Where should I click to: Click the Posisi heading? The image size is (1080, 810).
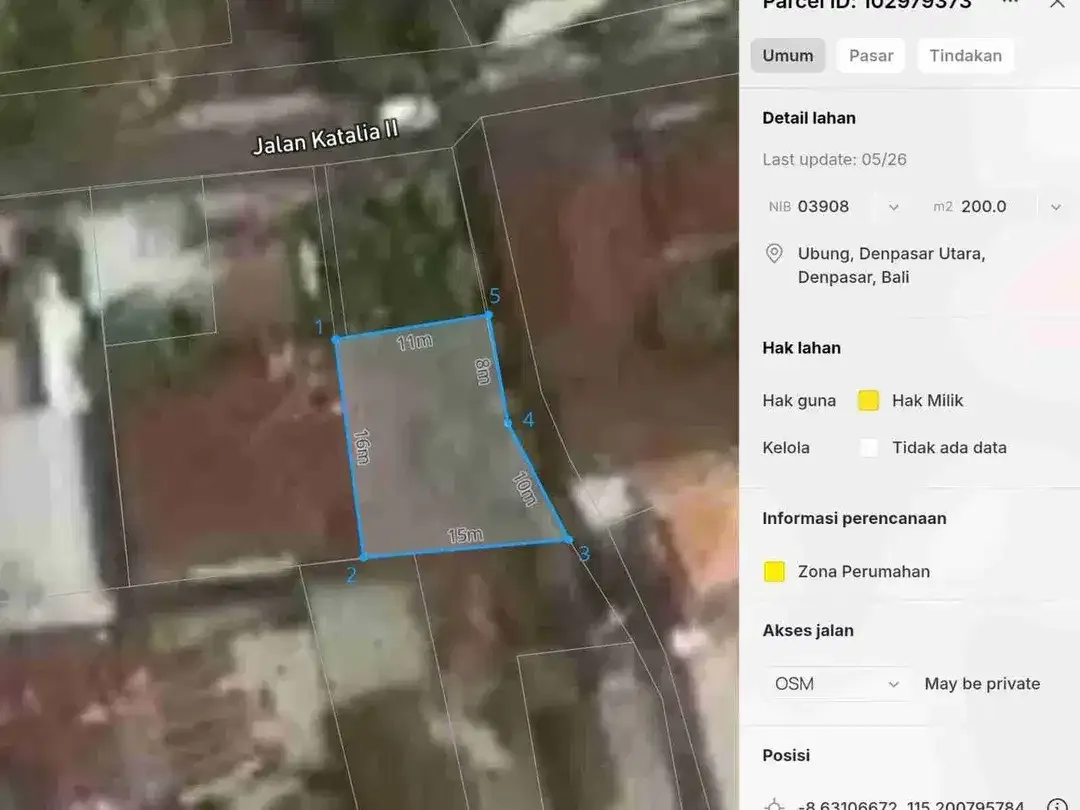pos(786,755)
